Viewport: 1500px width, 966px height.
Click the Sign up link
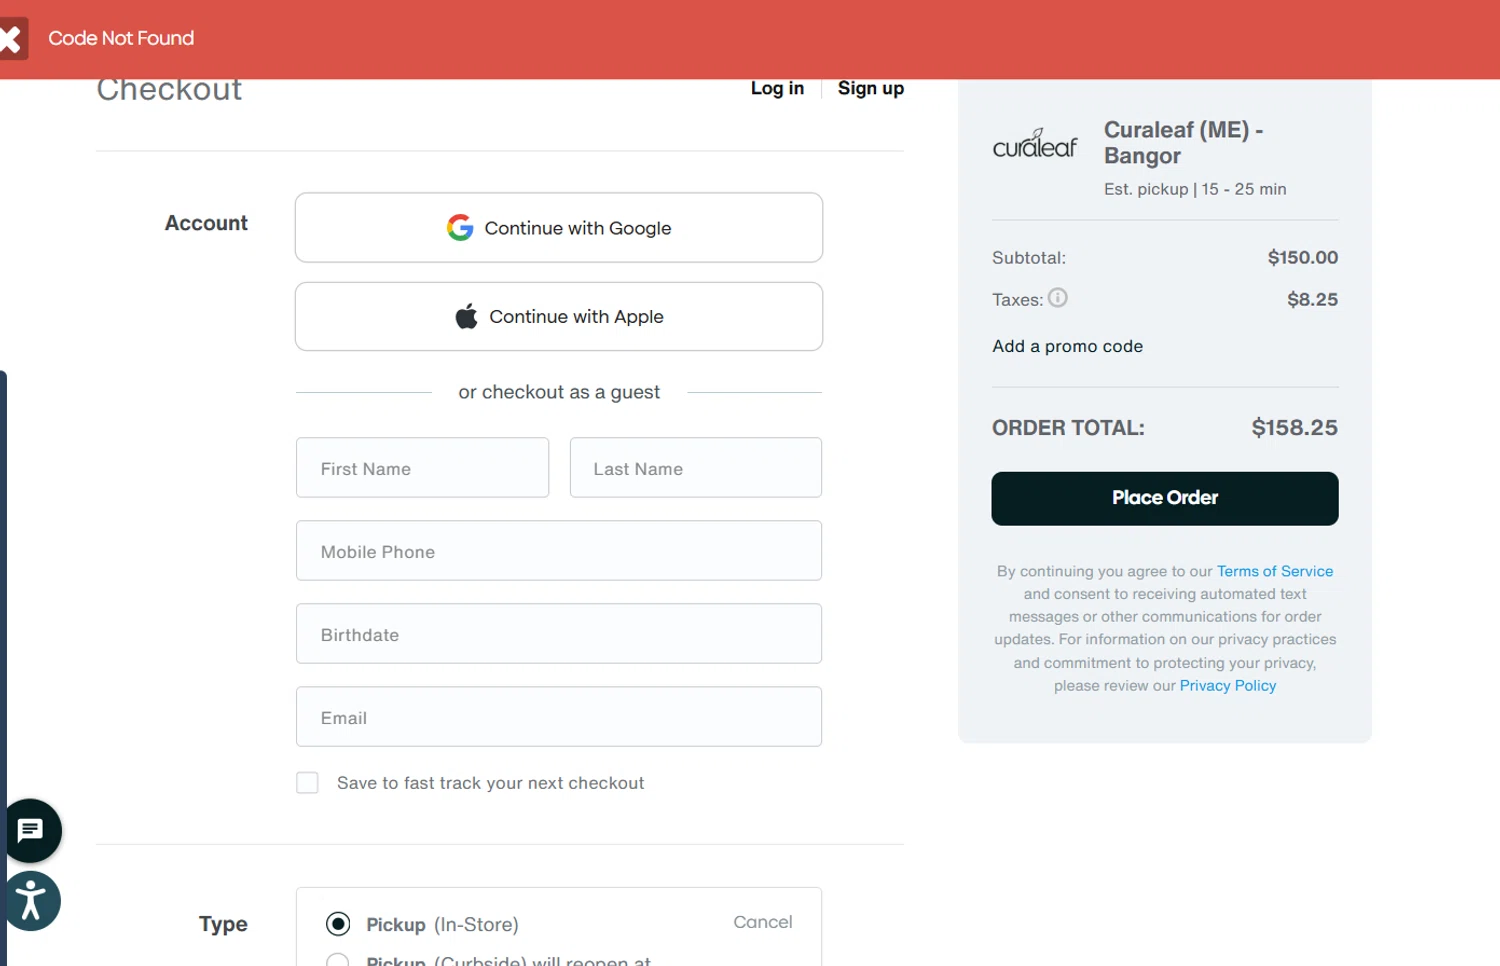click(x=870, y=88)
